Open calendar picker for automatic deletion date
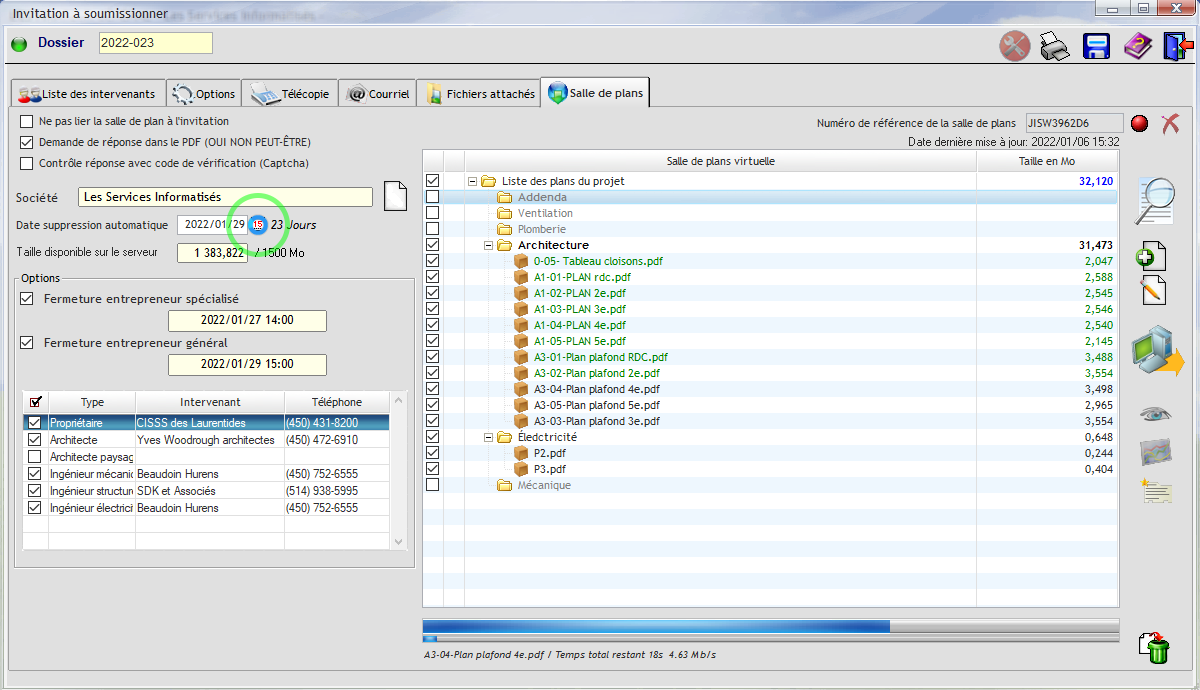Viewport: 1200px width, 690px height. point(257,225)
